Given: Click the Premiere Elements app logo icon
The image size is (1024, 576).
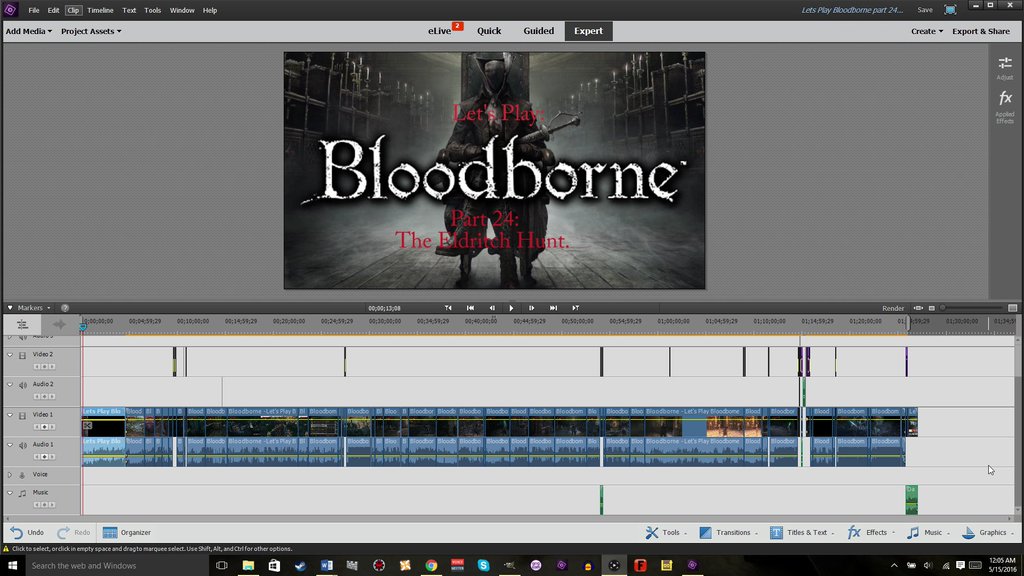Looking at the screenshot, I should [10, 10].
